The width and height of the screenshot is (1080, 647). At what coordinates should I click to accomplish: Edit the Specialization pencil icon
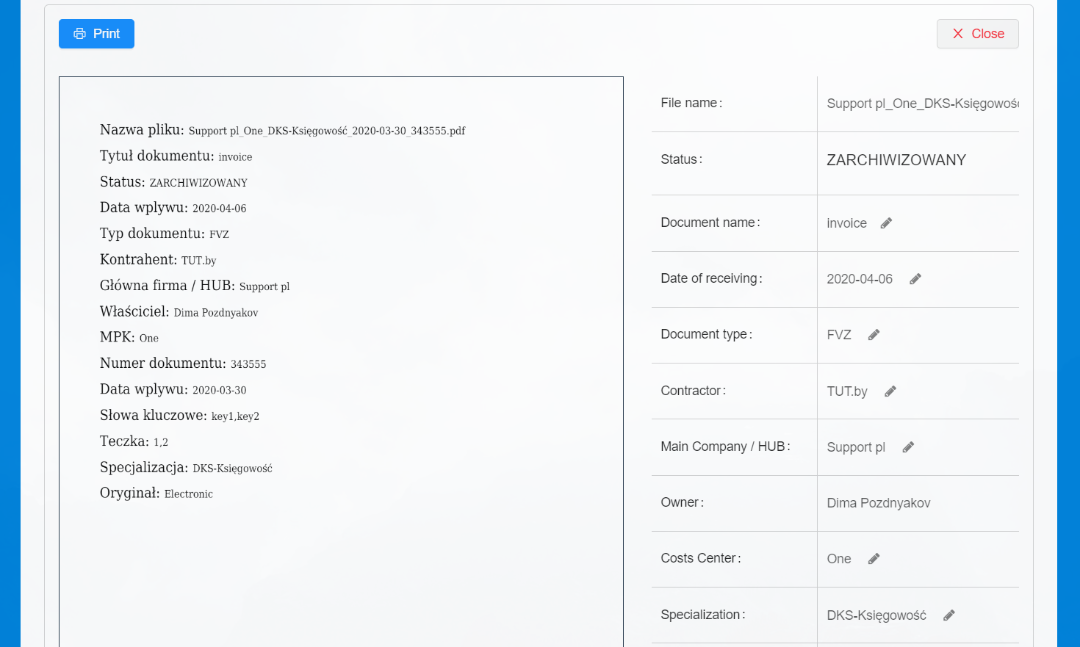tap(949, 615)
